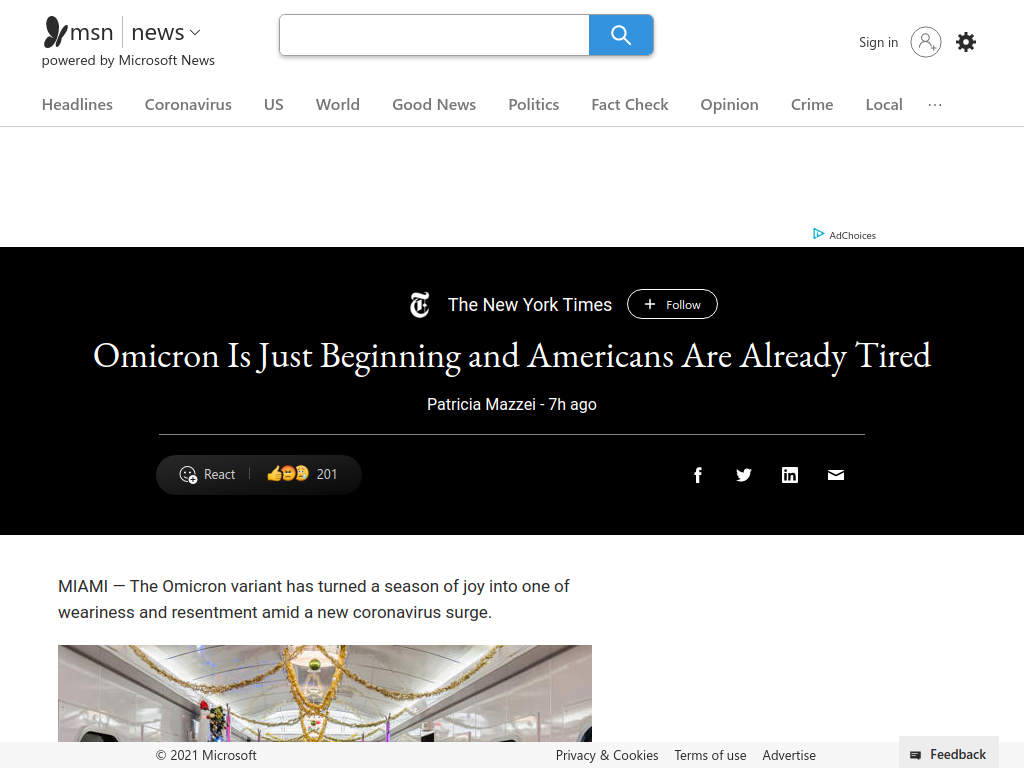1024x768 pixels.
Task: Click the blue search magnifier button
Action: (x=620, y=35)
